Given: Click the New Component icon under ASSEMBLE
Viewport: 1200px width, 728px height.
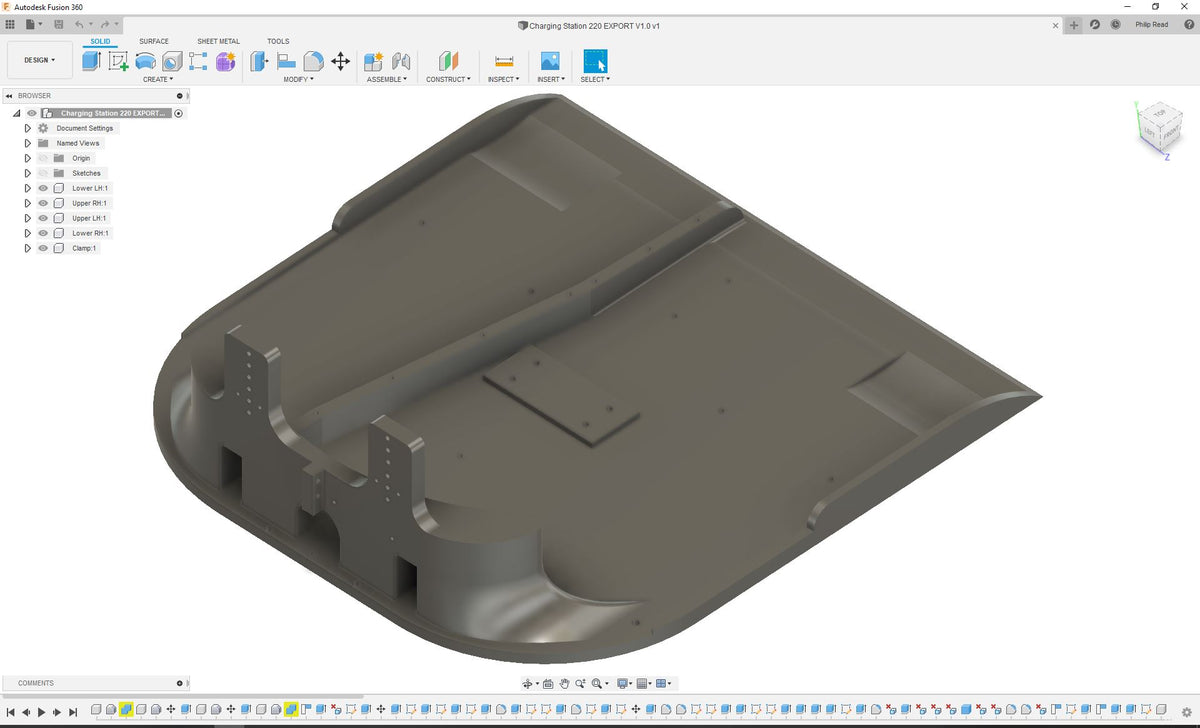Looking at the screenshot, I should click(375, 60).
